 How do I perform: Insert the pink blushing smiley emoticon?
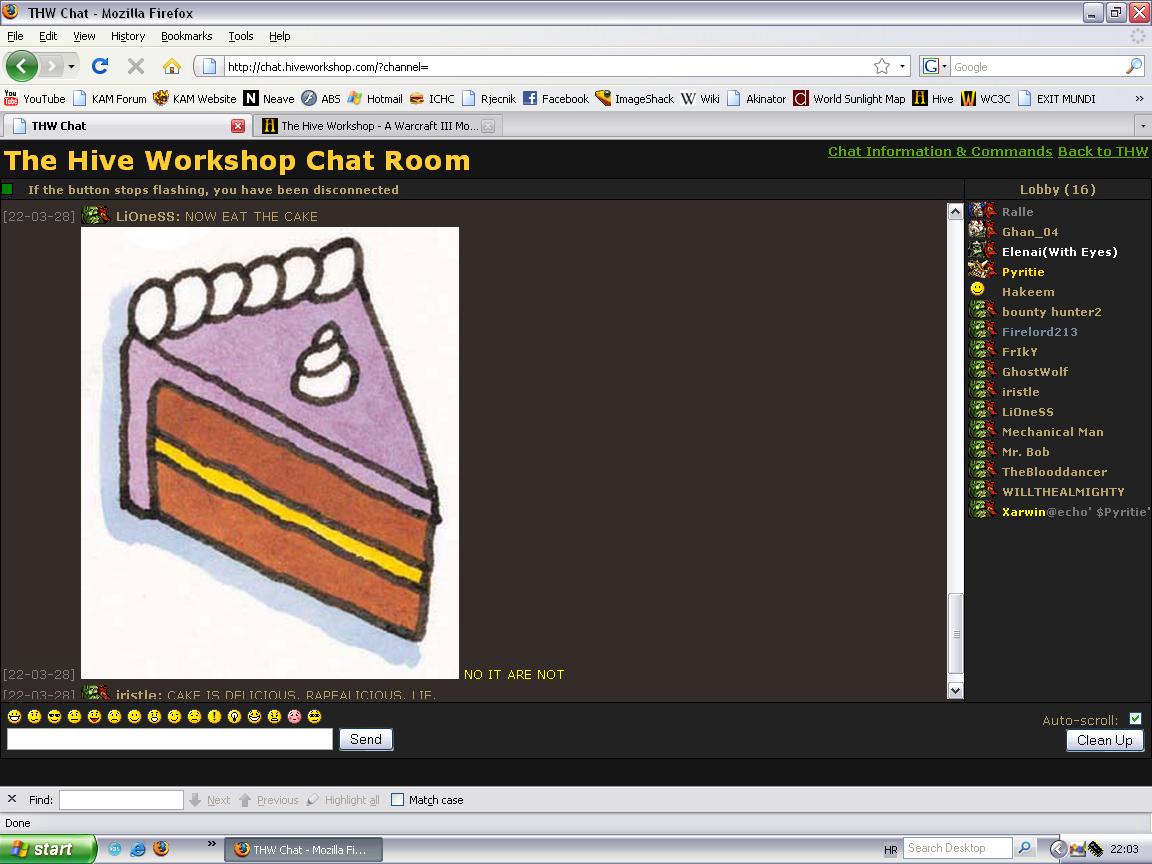[294, 716]
